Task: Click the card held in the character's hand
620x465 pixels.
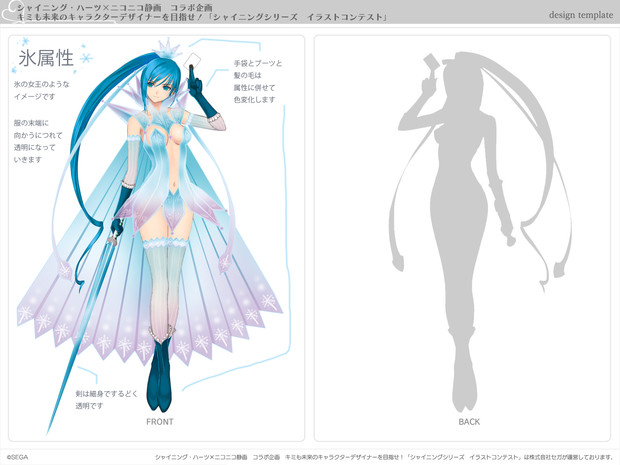Action: tap(193, 60)
